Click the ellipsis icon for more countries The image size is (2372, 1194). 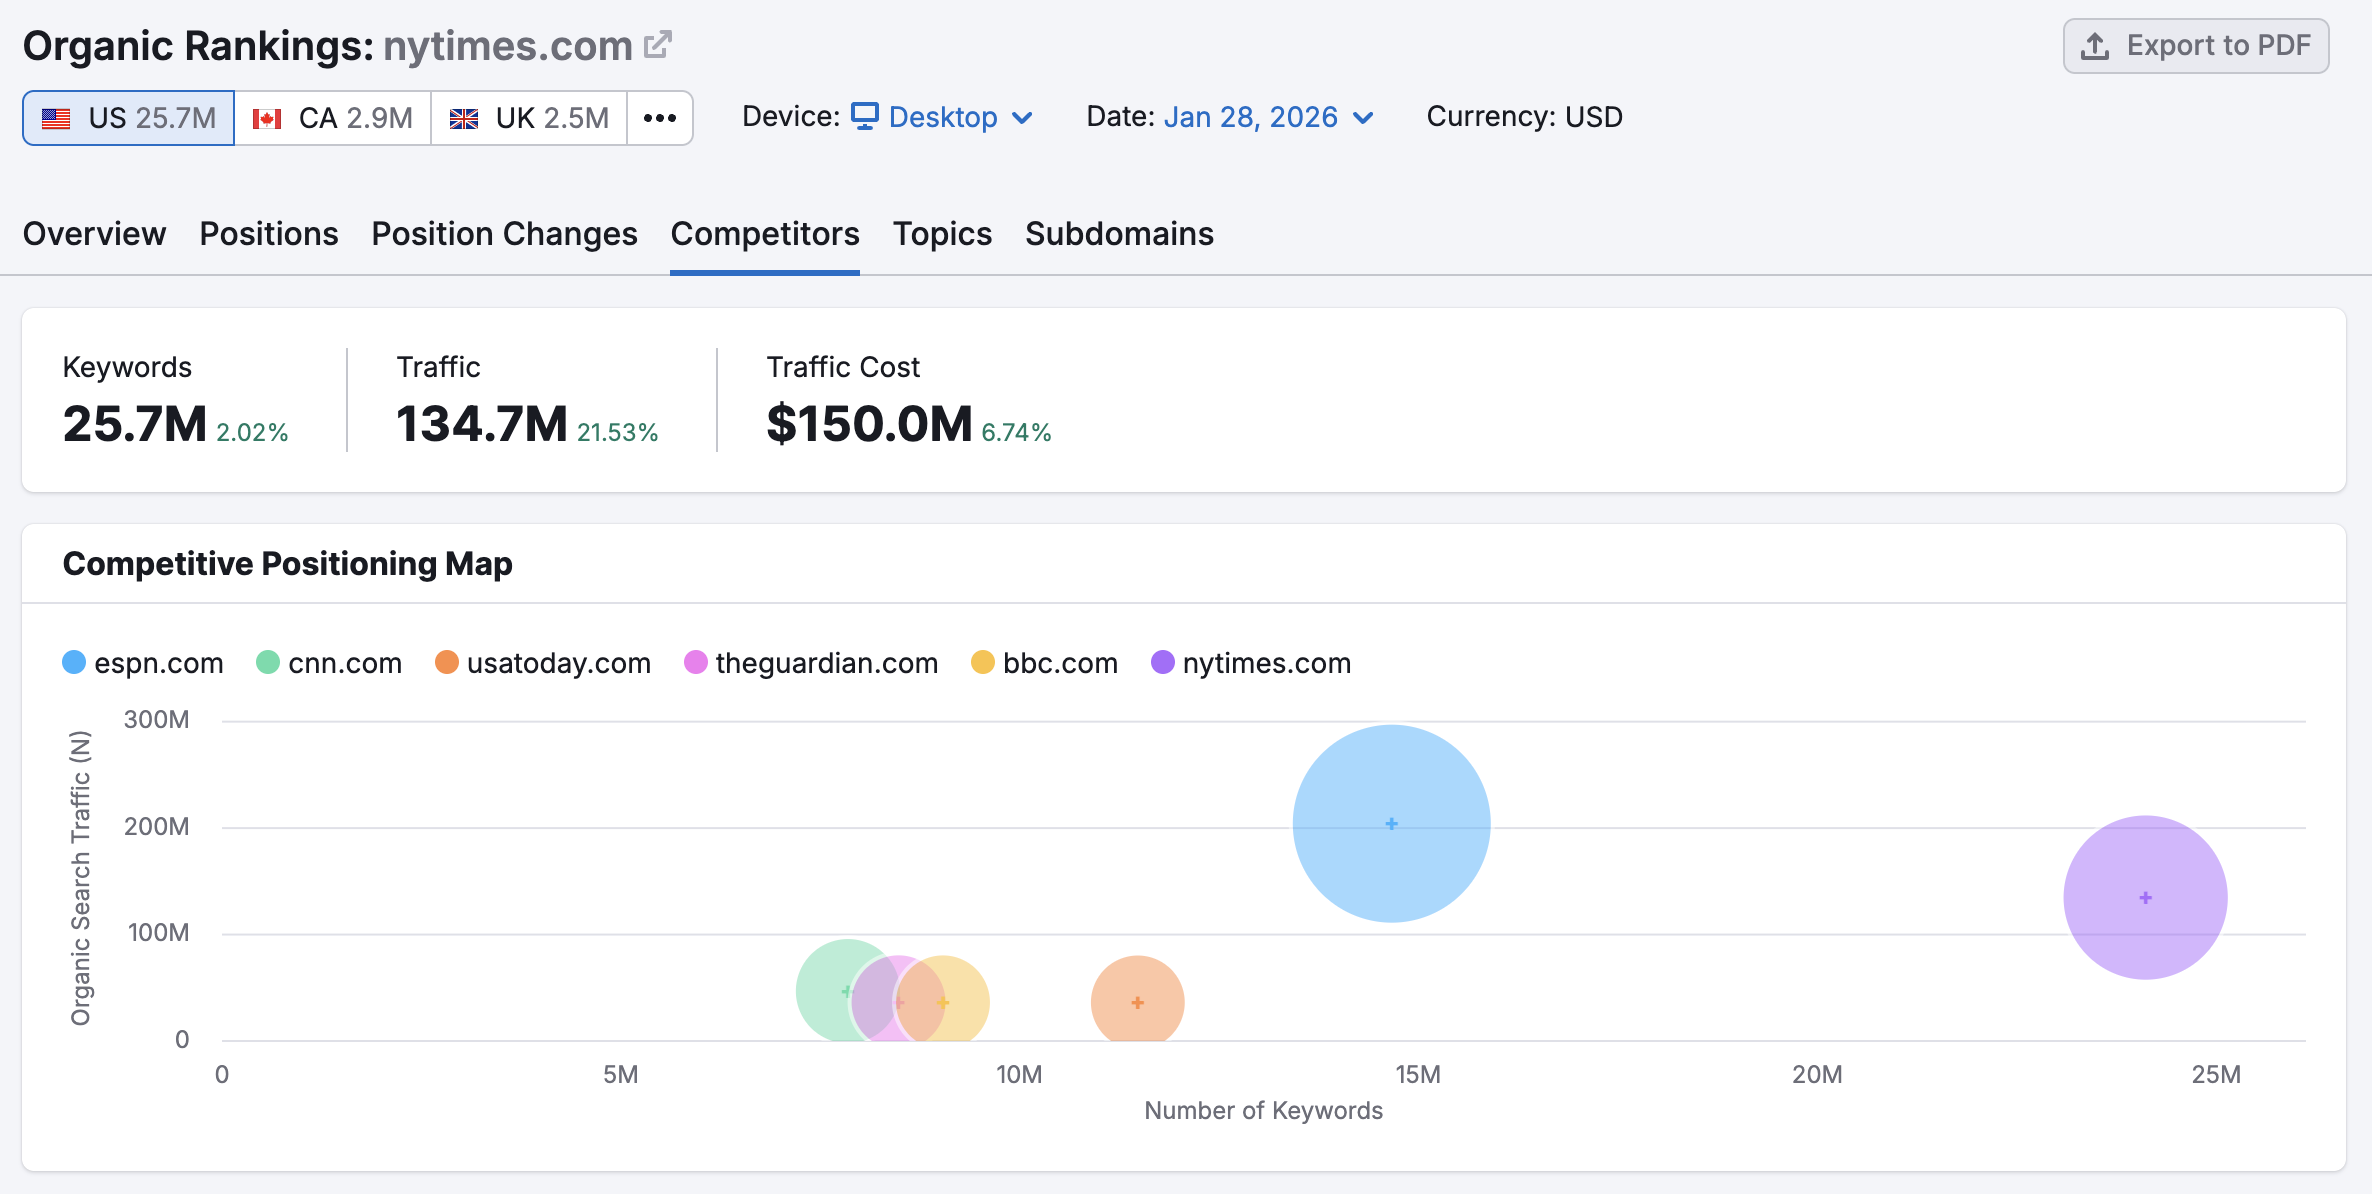[x=660, y=117]
